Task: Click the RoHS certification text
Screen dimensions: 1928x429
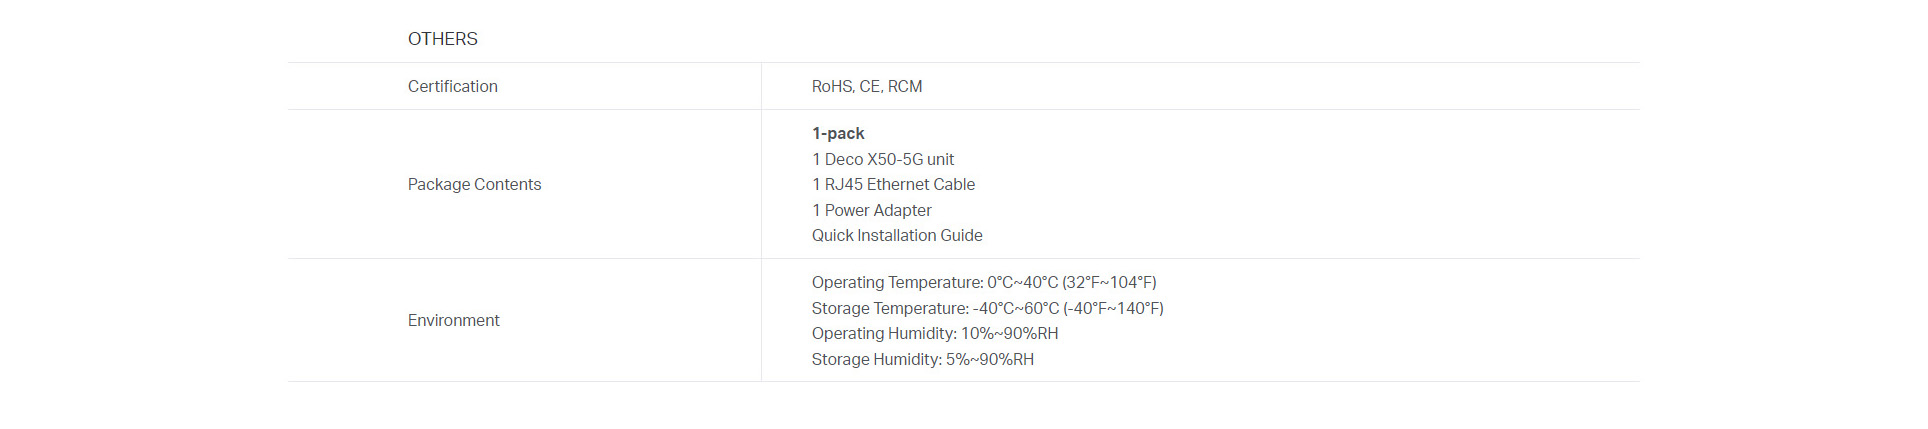Action: click(x=831, y=86)
